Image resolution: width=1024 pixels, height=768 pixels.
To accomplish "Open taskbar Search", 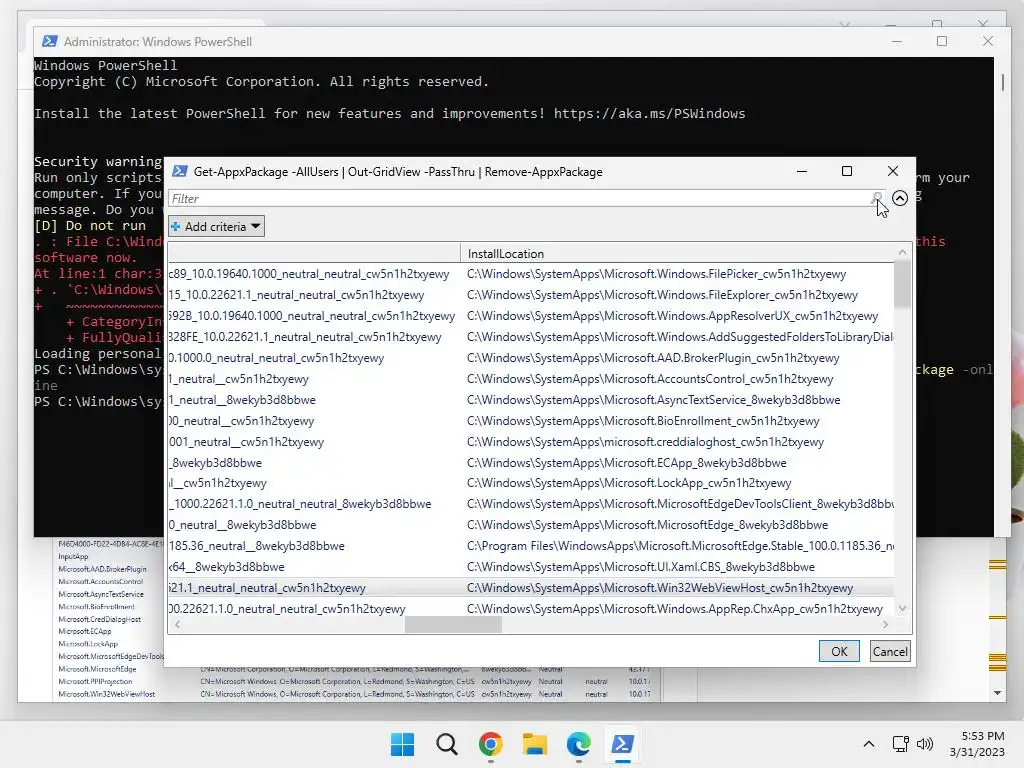I will [x=447, y=744].
